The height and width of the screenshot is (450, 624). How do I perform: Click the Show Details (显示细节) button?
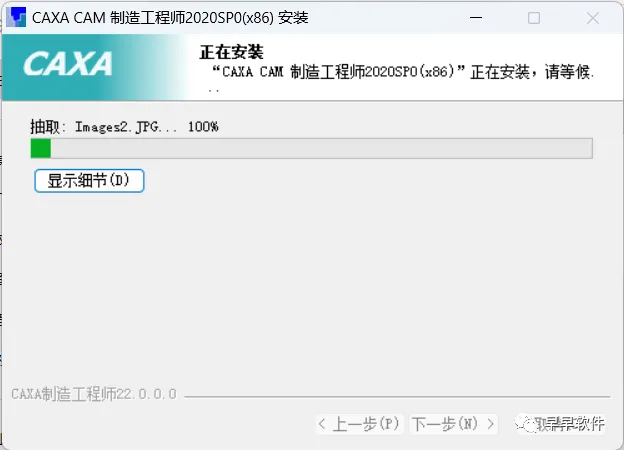tap(89, 181)
